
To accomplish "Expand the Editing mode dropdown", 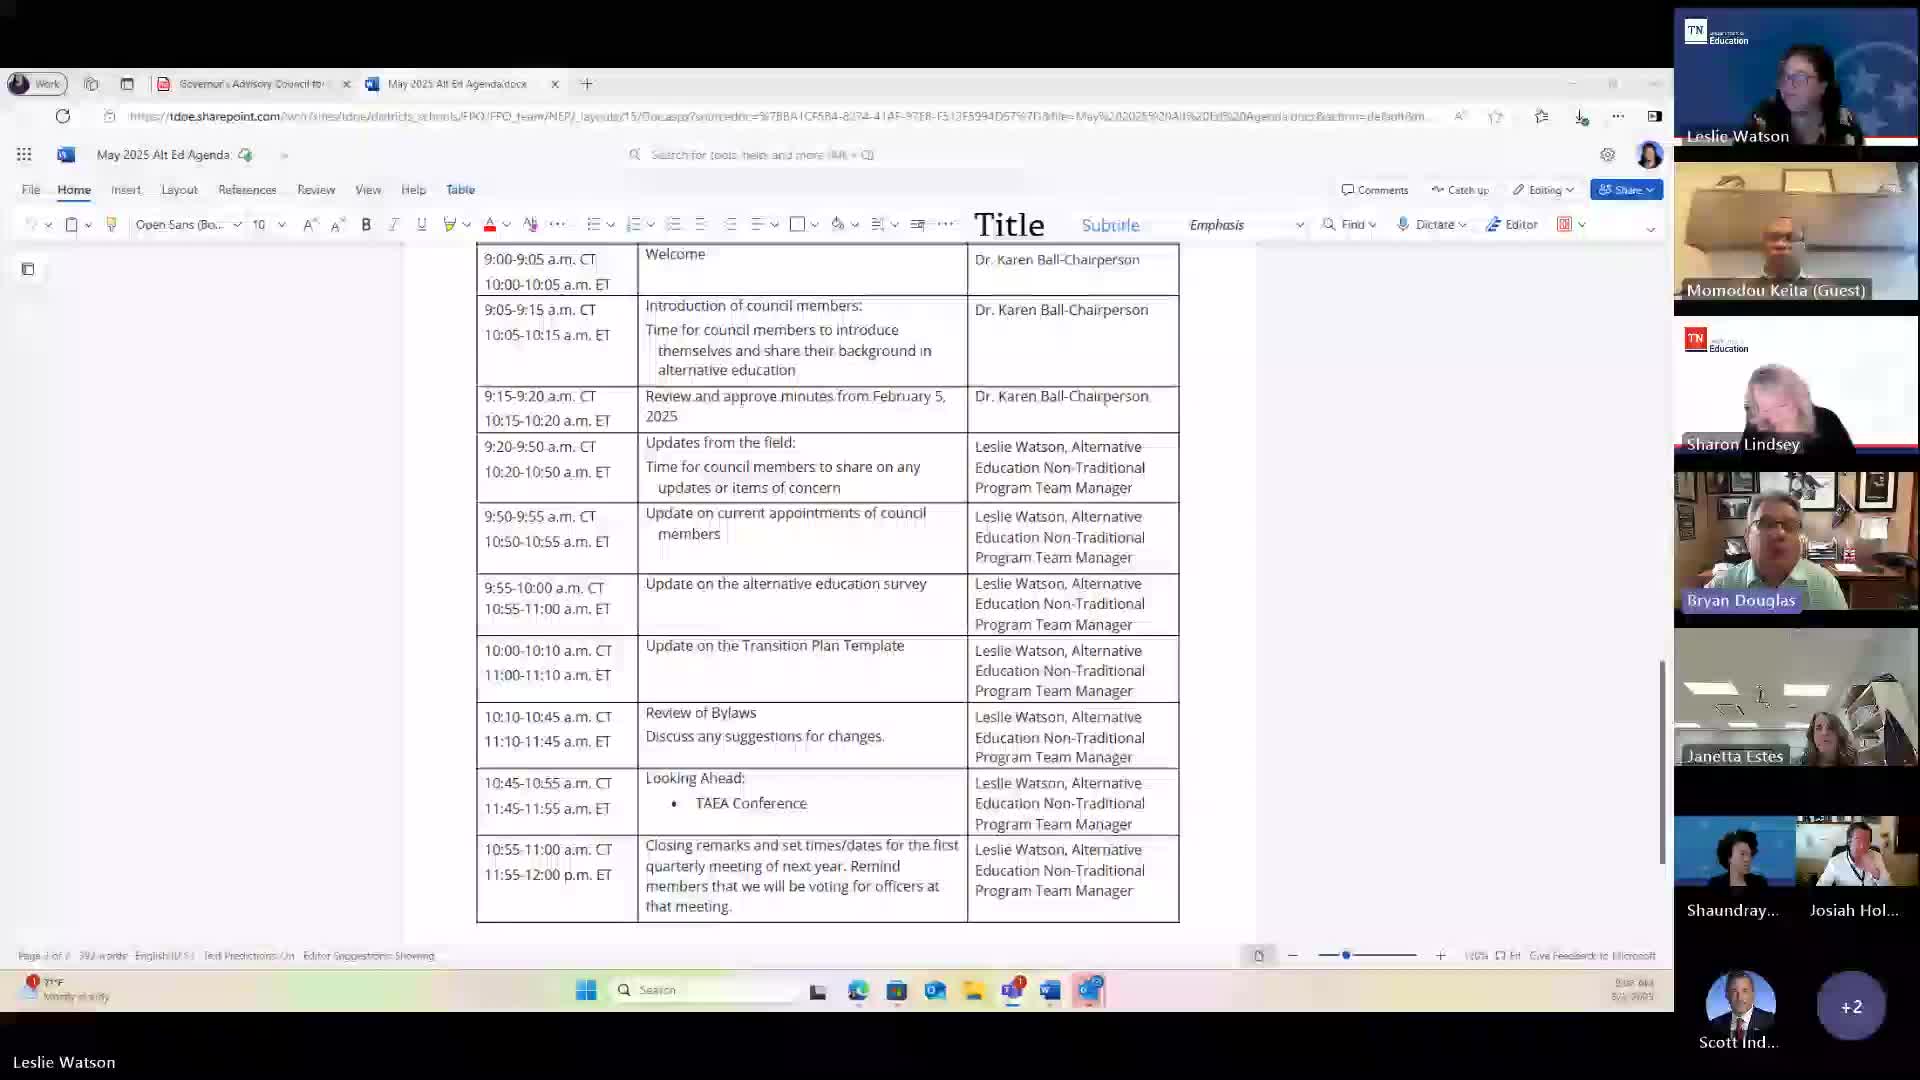I will coord(1544,190).
